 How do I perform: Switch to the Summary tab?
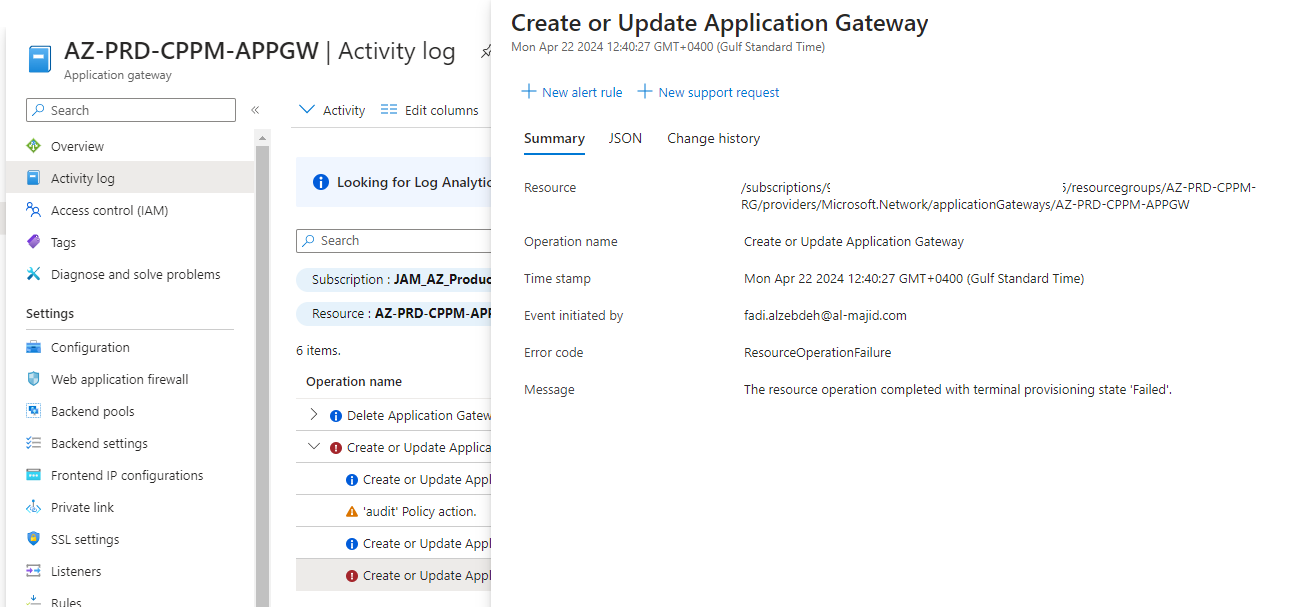tap(554, 138)
